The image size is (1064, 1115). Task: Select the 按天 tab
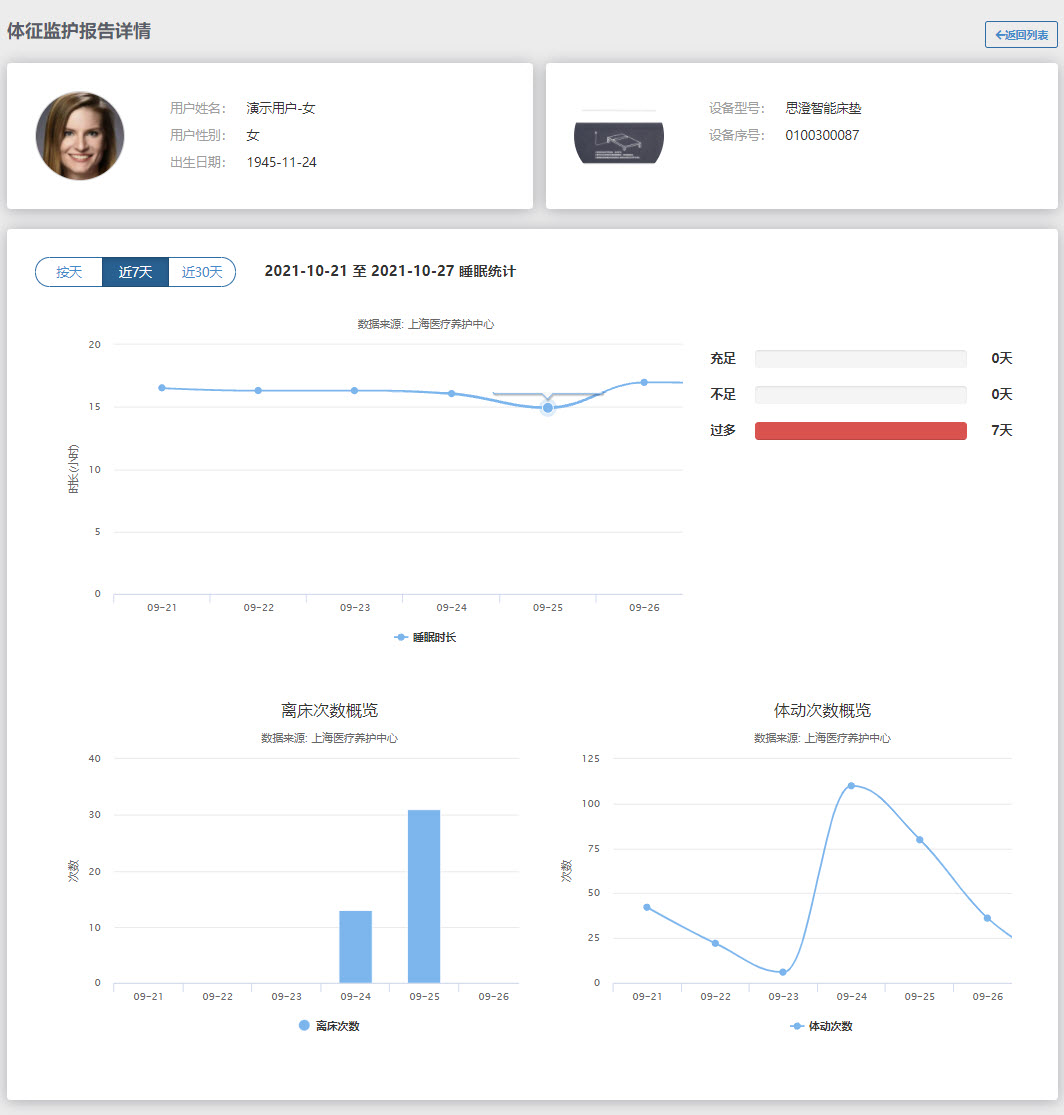pyautogui.click(x=69, y=272)
